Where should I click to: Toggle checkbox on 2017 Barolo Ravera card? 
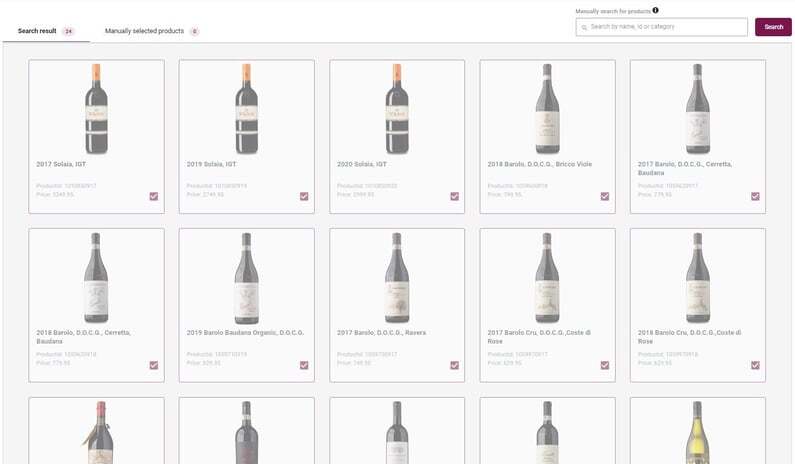tap(454, 365)
